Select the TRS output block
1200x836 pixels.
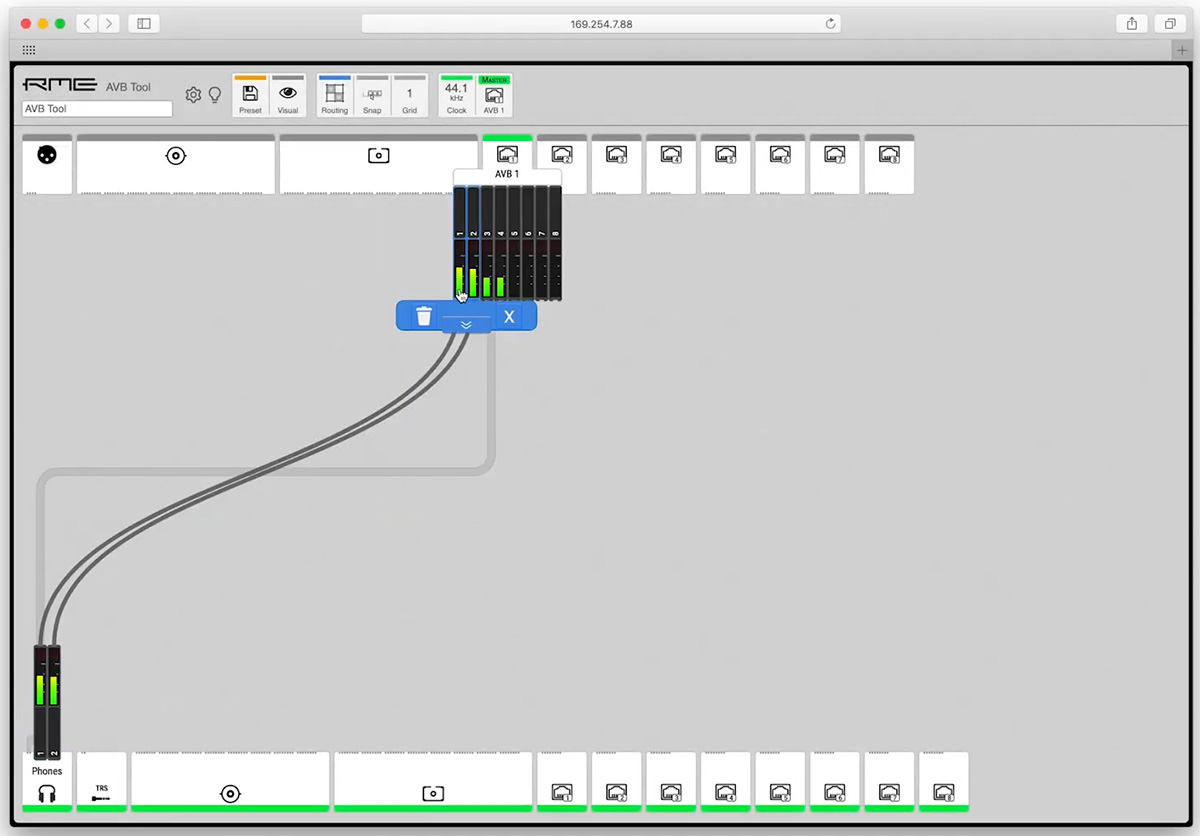[x=102, y=781]
